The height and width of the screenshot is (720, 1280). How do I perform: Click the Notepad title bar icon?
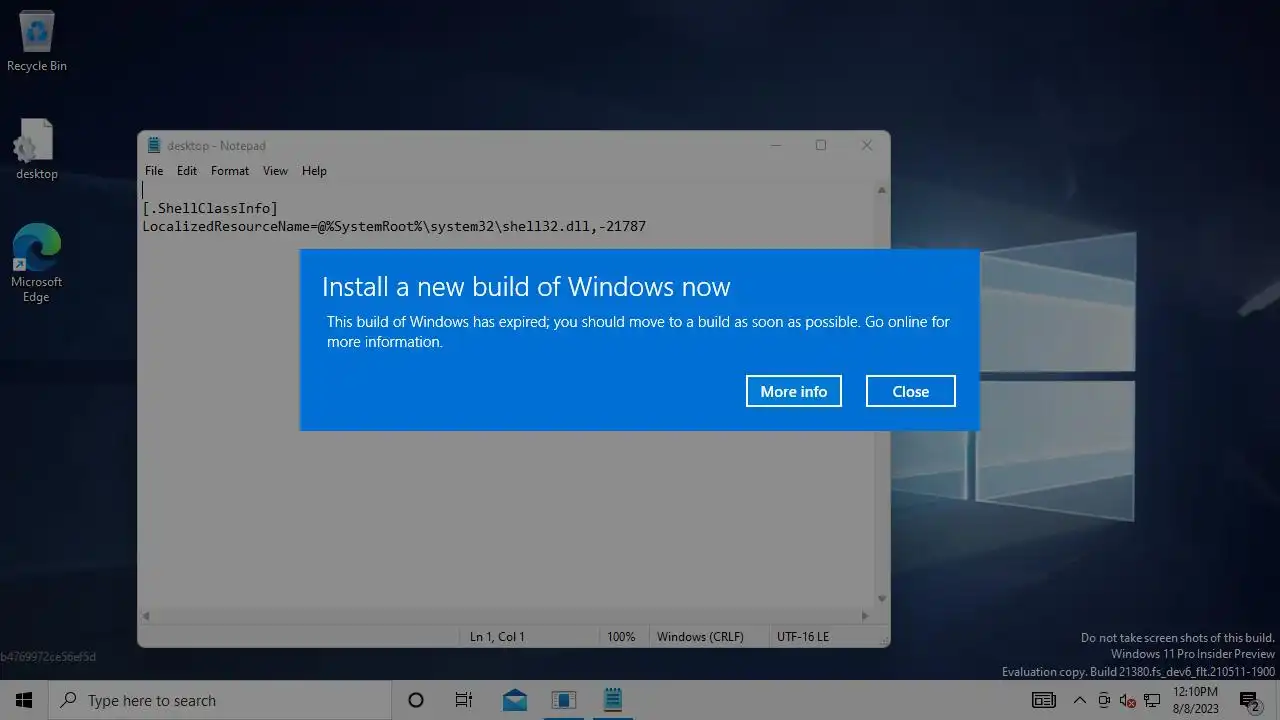coord(154,145)
